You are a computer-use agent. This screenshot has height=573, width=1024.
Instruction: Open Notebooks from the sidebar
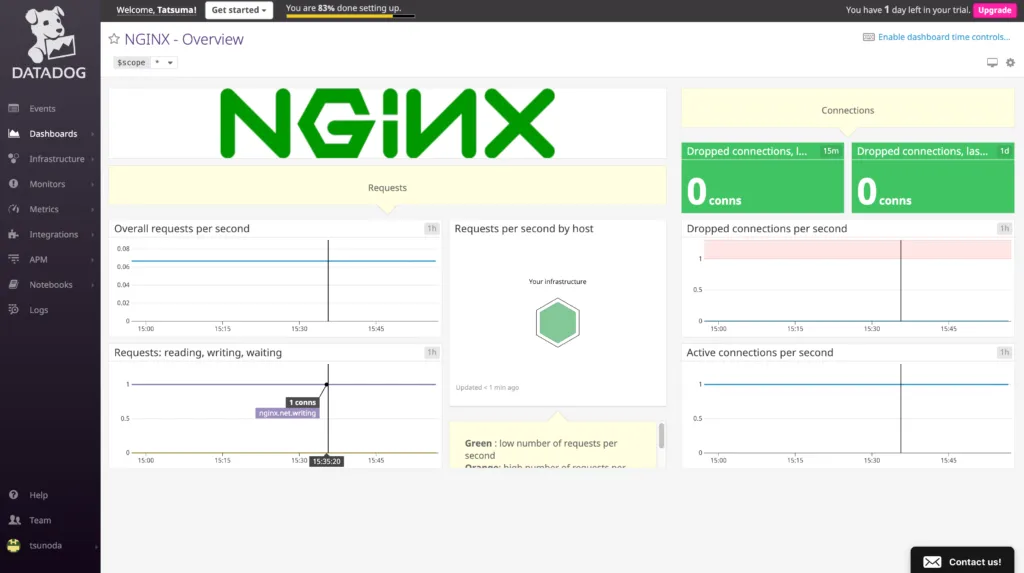click(50, 284)
